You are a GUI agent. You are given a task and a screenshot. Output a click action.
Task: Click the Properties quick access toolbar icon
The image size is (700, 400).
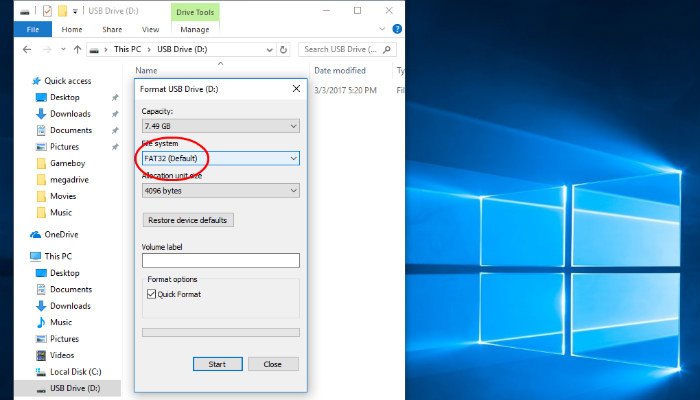pos(47,11)
